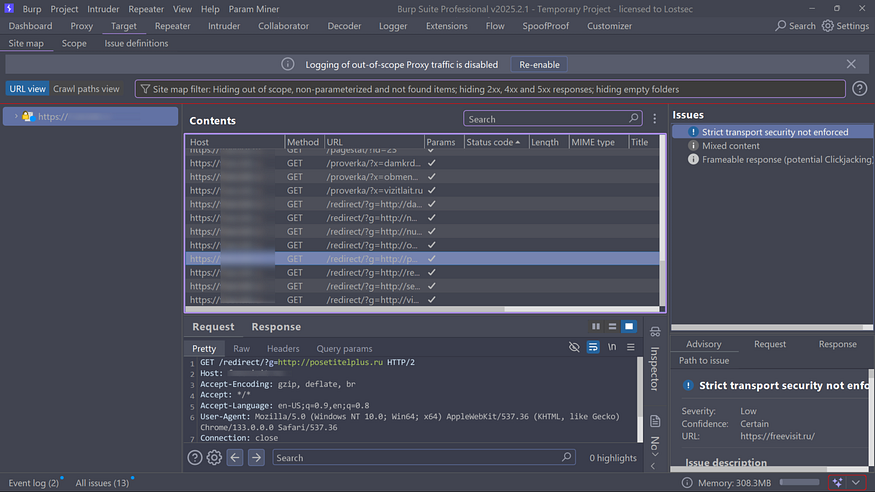
Task: Switch request view to Raw
Action: click(241, 348)
